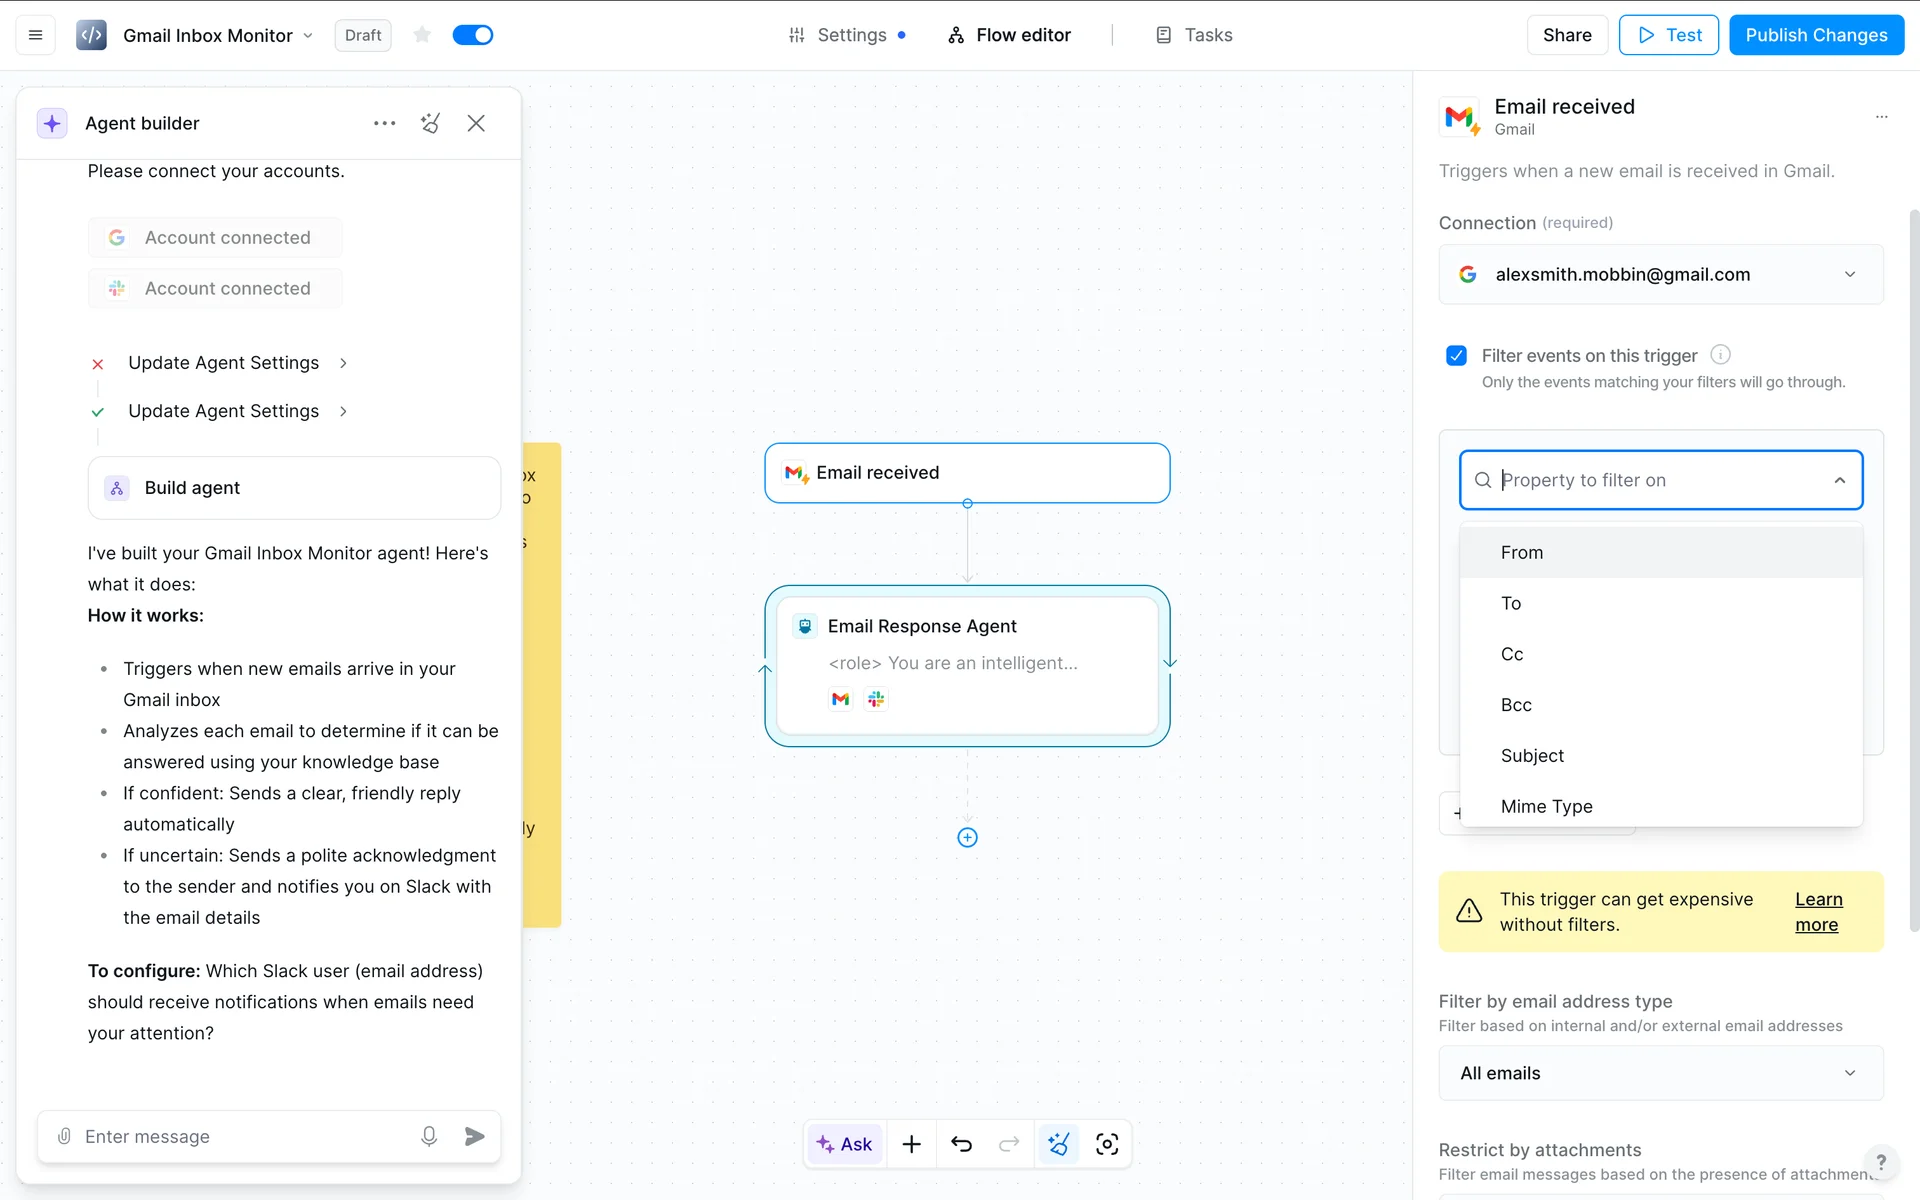Click the send message arrow icon
The width and height of the screenshot is (1920, 1200).
coord(475,1136)
